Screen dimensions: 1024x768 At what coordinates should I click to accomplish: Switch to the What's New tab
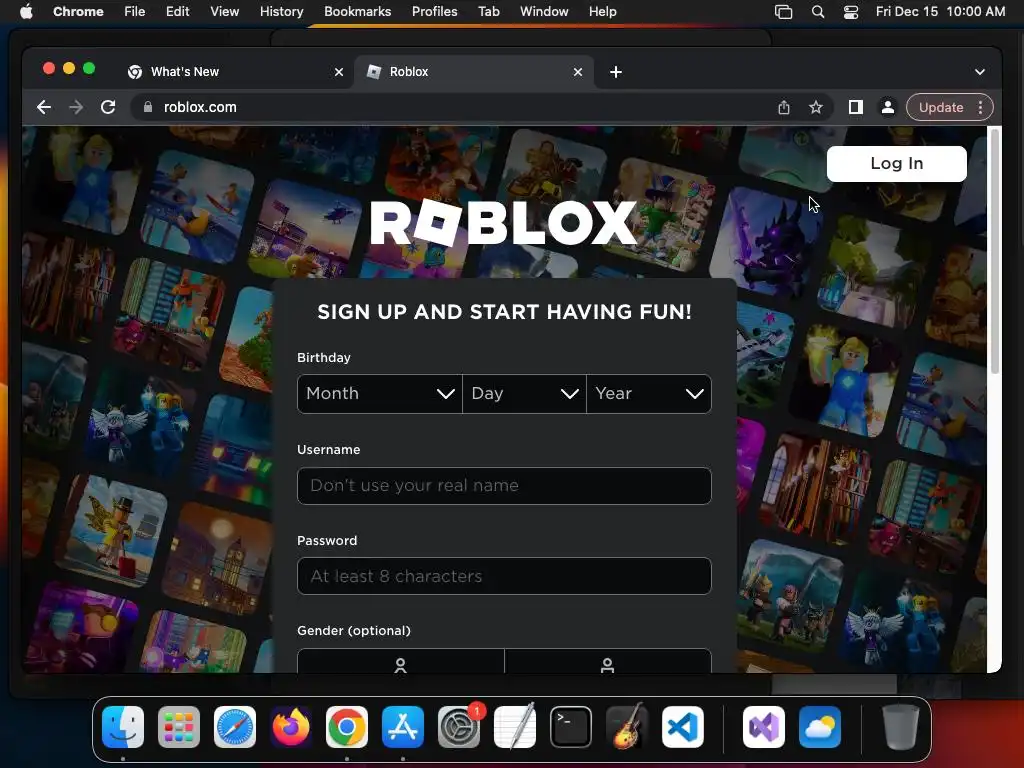(x=235, y=72)
